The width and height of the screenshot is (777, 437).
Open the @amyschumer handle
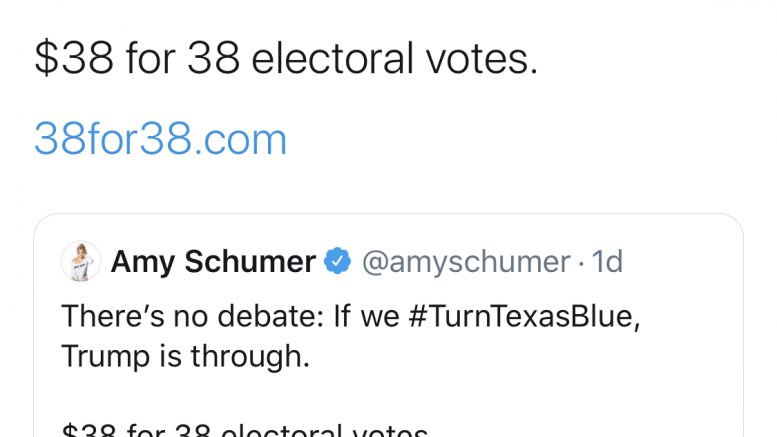coord(465,262)
